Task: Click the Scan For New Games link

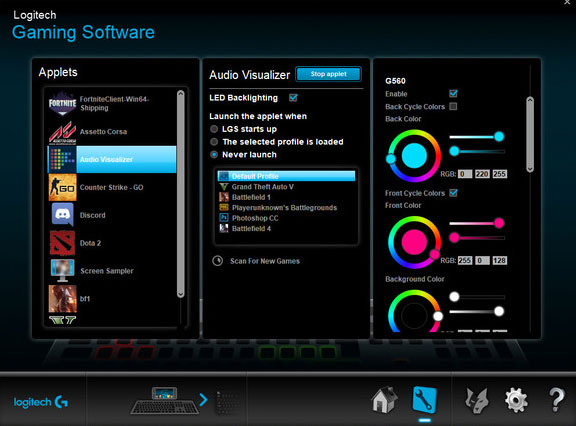Action: 265,261
